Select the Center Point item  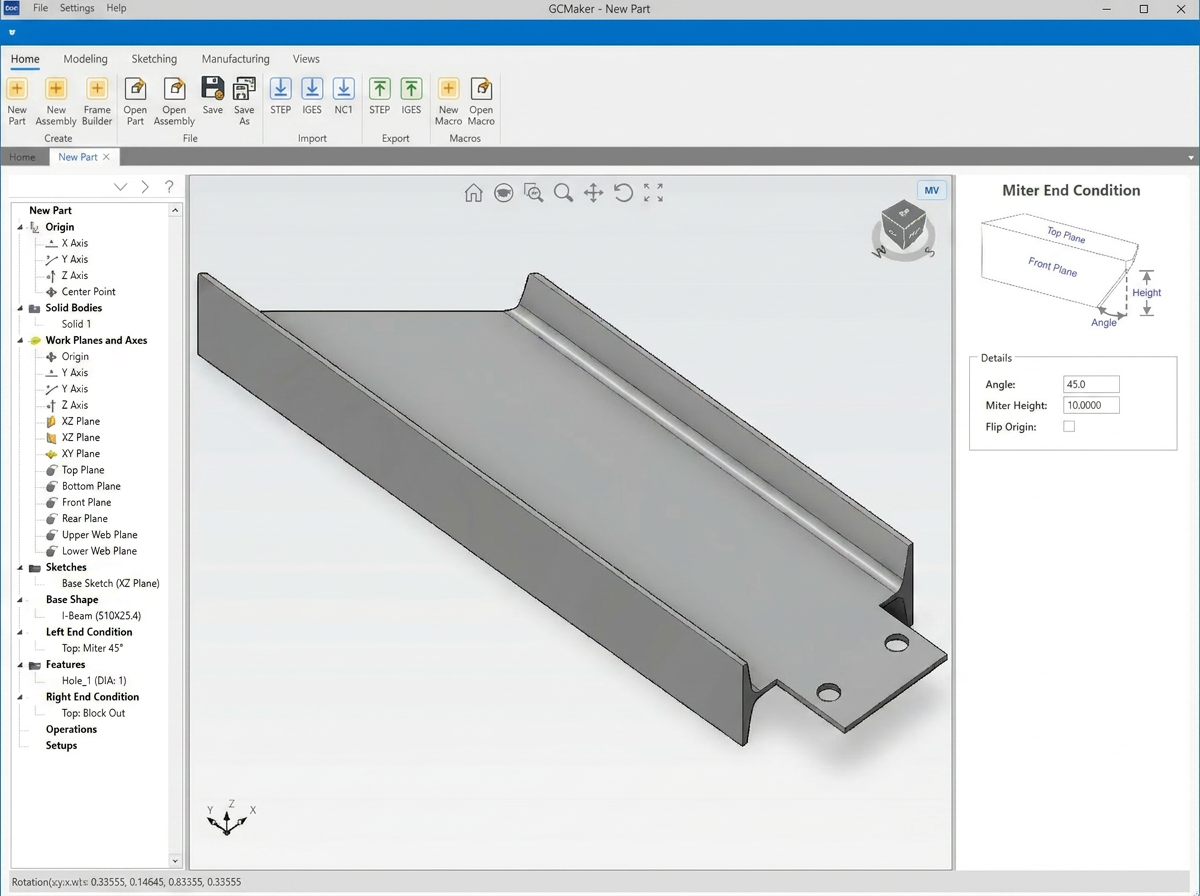click(x=88, y=292)
